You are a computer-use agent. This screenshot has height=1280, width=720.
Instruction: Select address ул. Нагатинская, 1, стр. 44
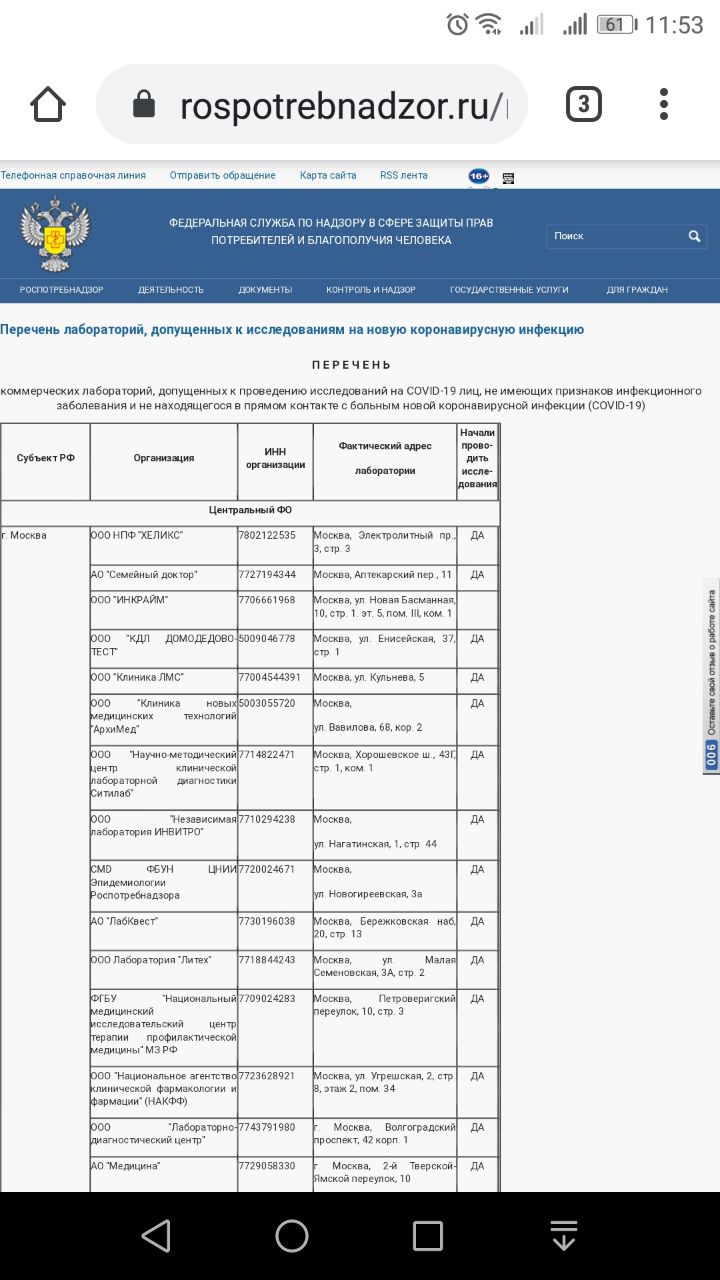376,844
